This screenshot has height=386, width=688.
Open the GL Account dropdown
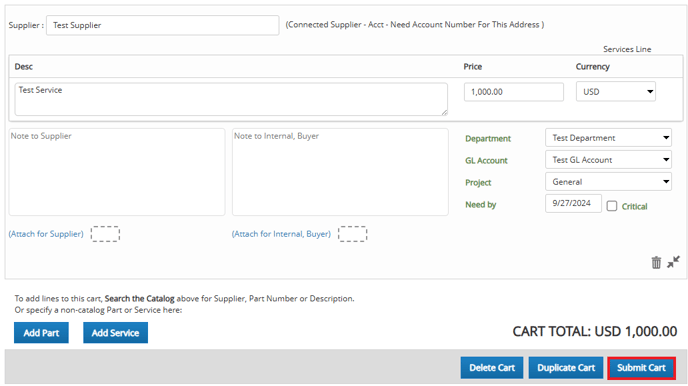coord(608,160)
